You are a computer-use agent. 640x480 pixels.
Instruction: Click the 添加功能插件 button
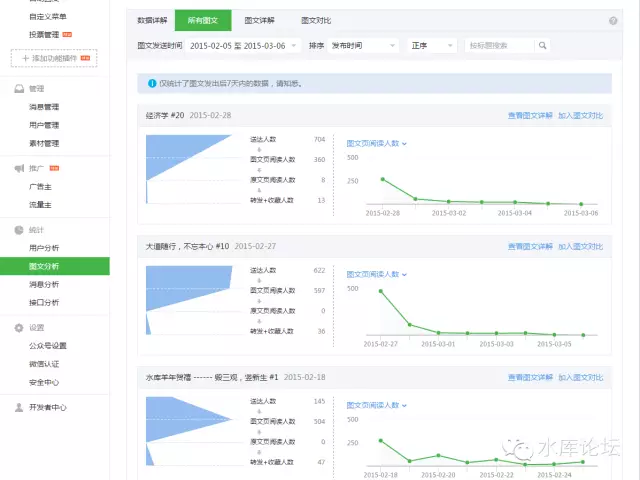[54, 59]
